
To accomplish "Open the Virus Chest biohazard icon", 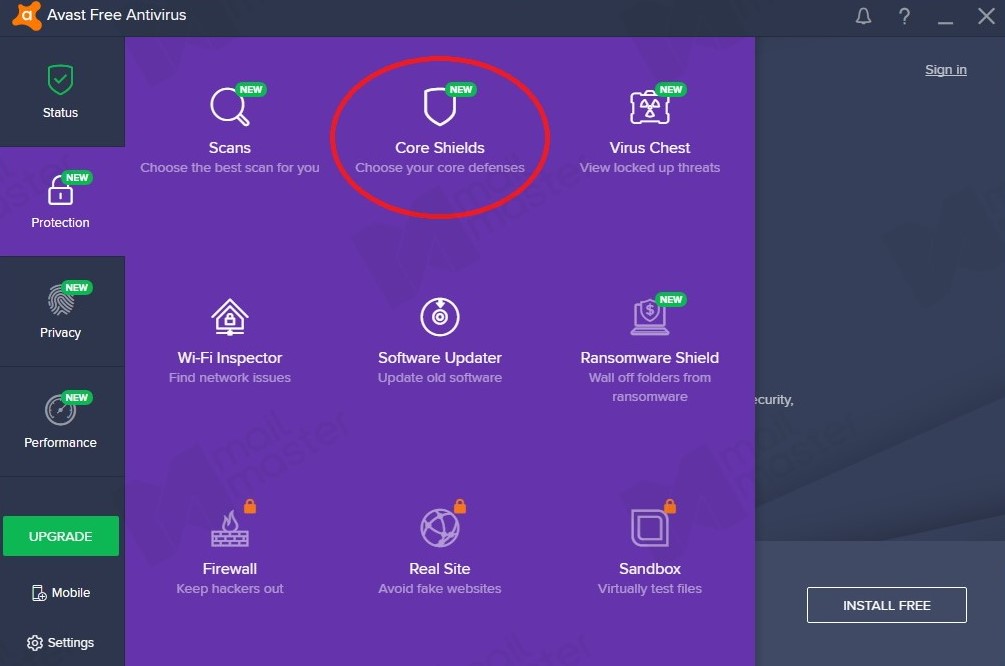I will click(649, 106).
